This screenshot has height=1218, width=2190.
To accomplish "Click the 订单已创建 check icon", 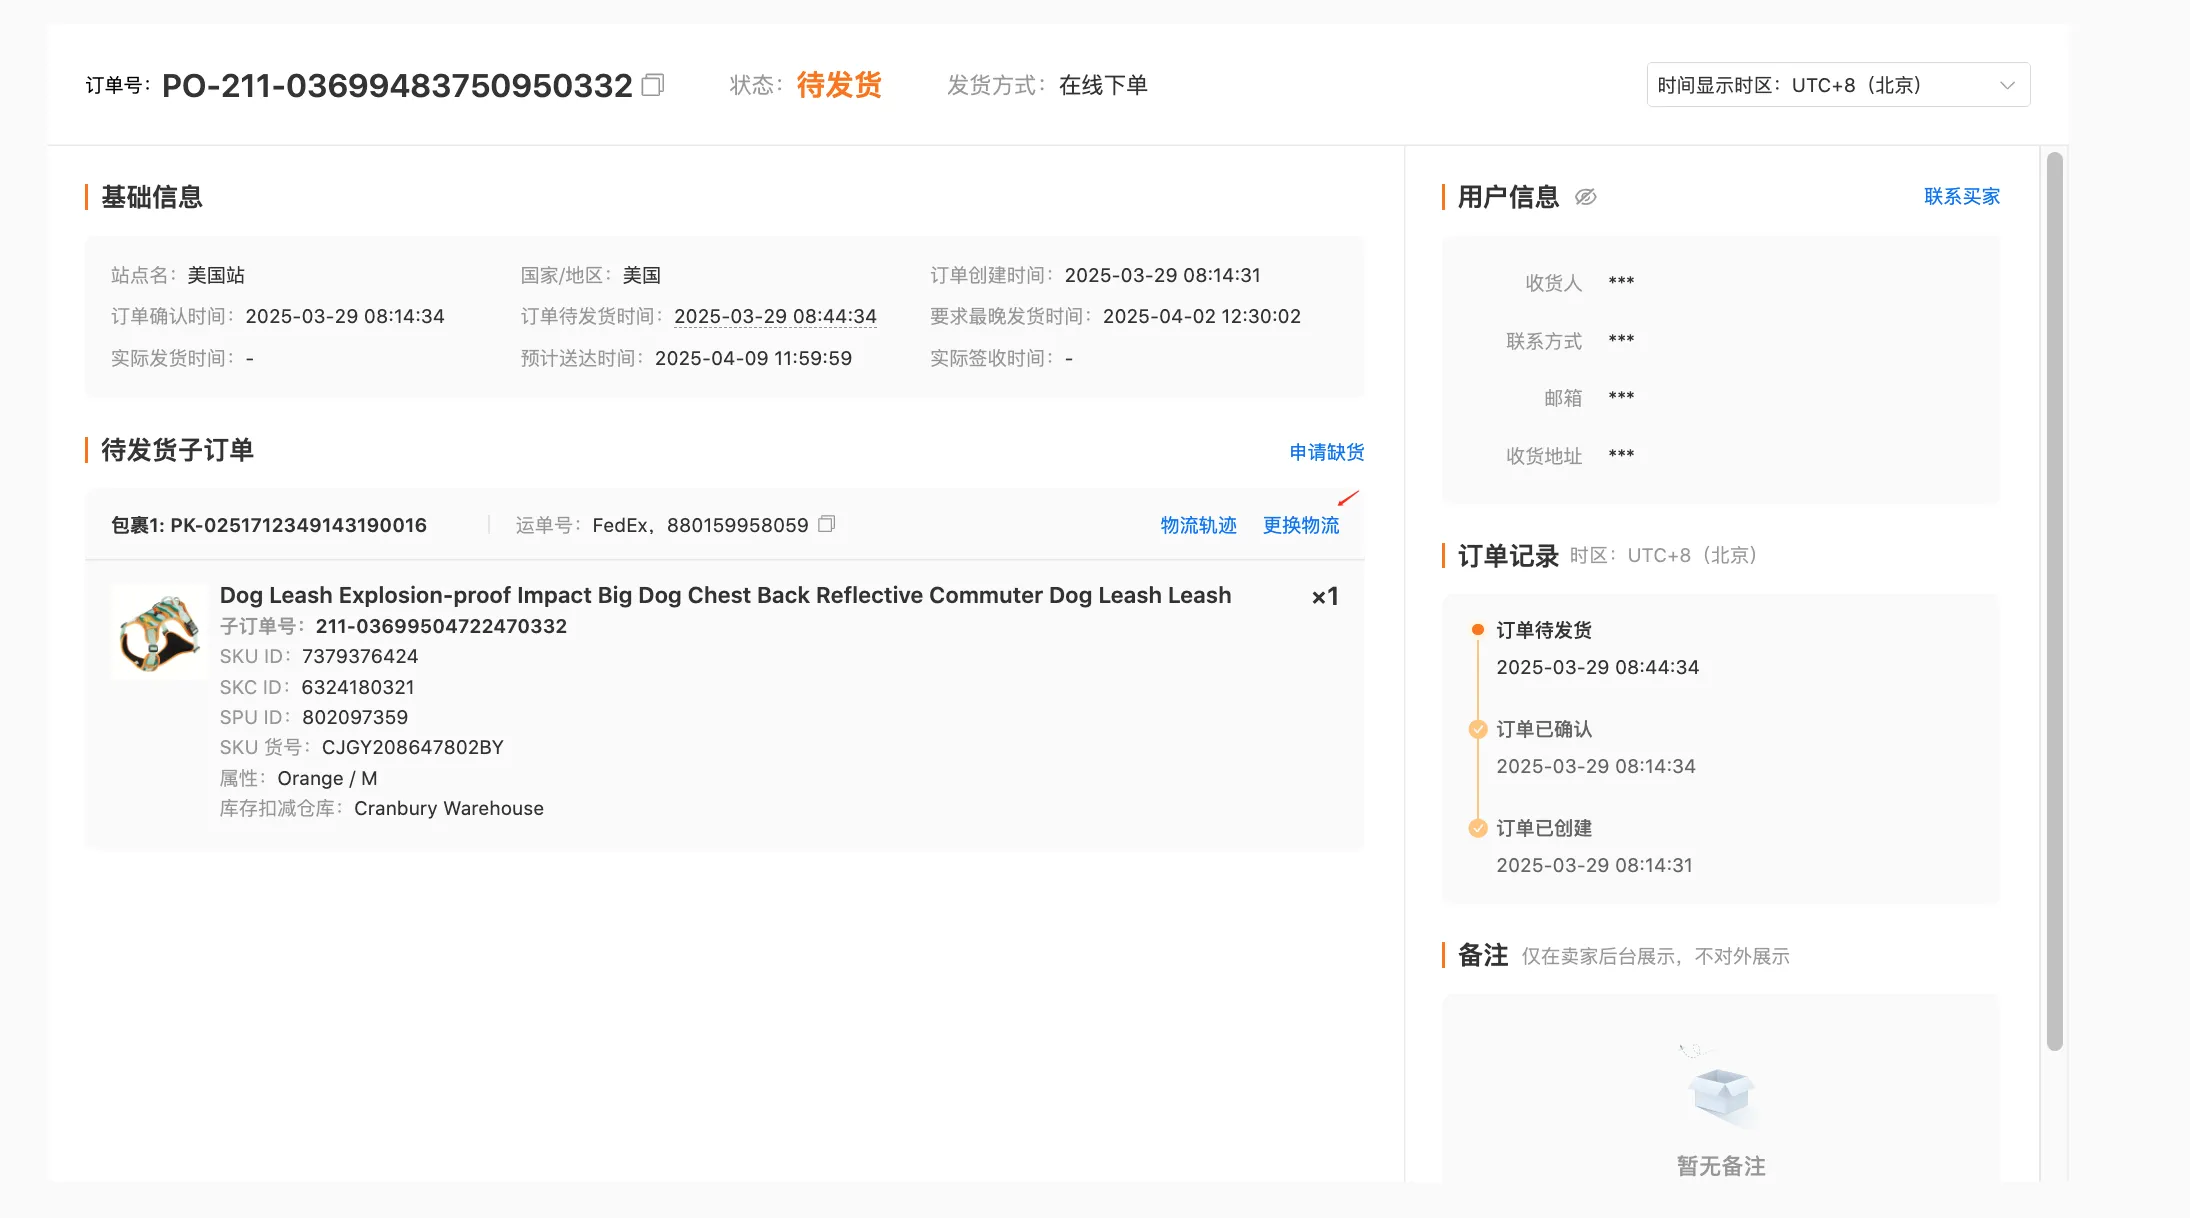I will pyautogui.click(x=1477, y=828).
